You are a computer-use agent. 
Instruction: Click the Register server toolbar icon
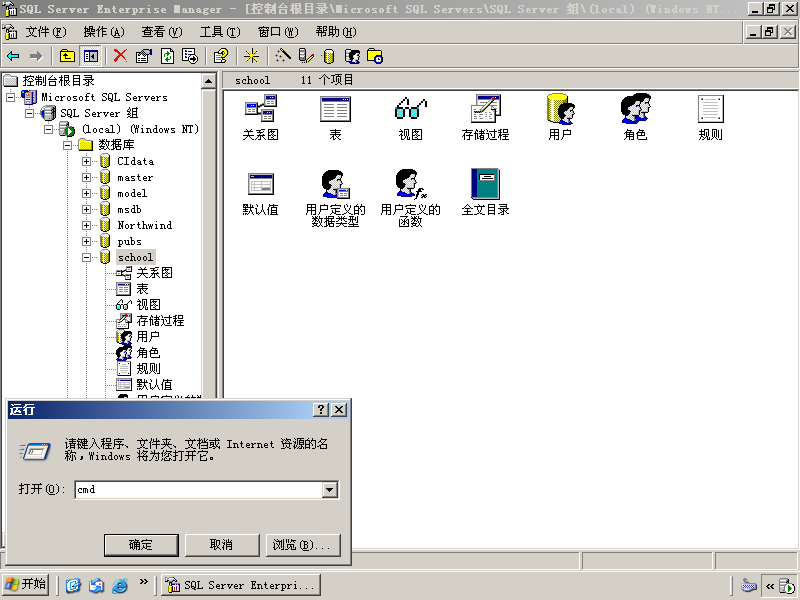(306, 56)
